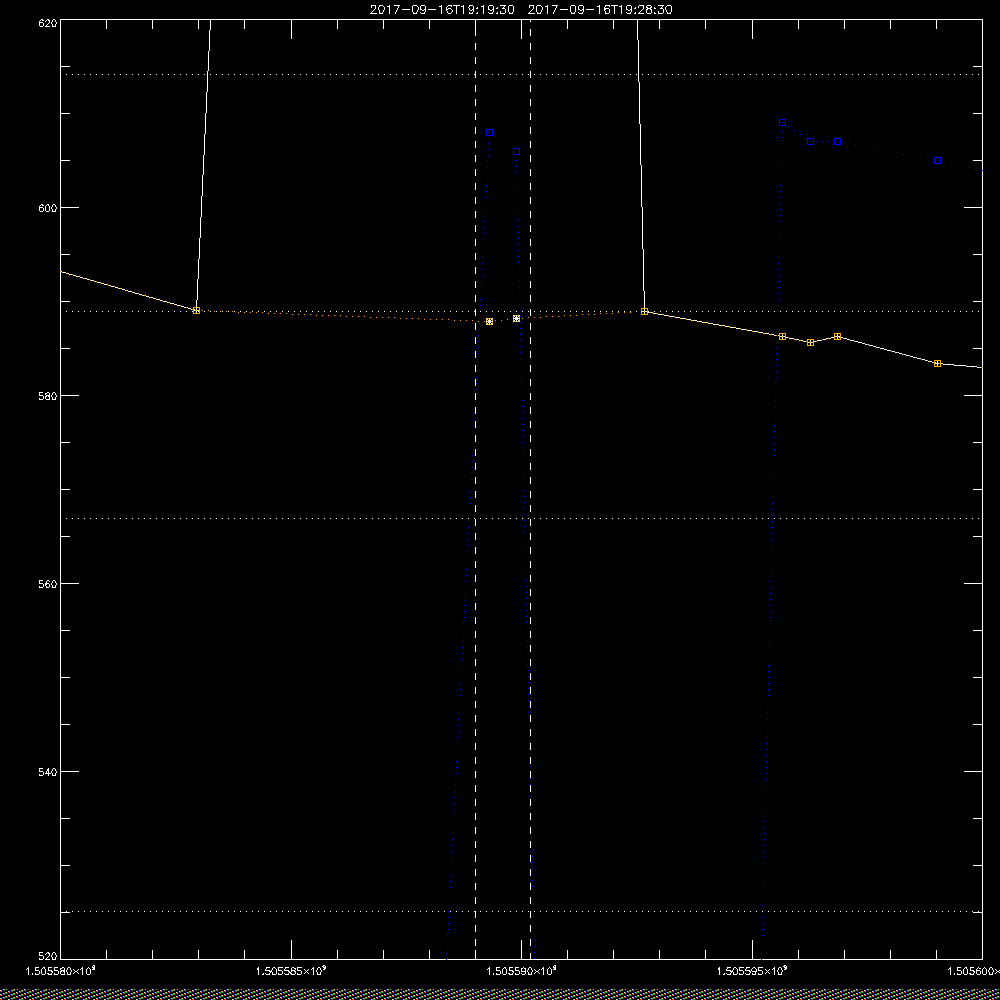The width and height of the screenshot is (1000, 1000).
Task: Click the 1.505590×10⁹ x-axis label
Action: [x=522, y=971]
